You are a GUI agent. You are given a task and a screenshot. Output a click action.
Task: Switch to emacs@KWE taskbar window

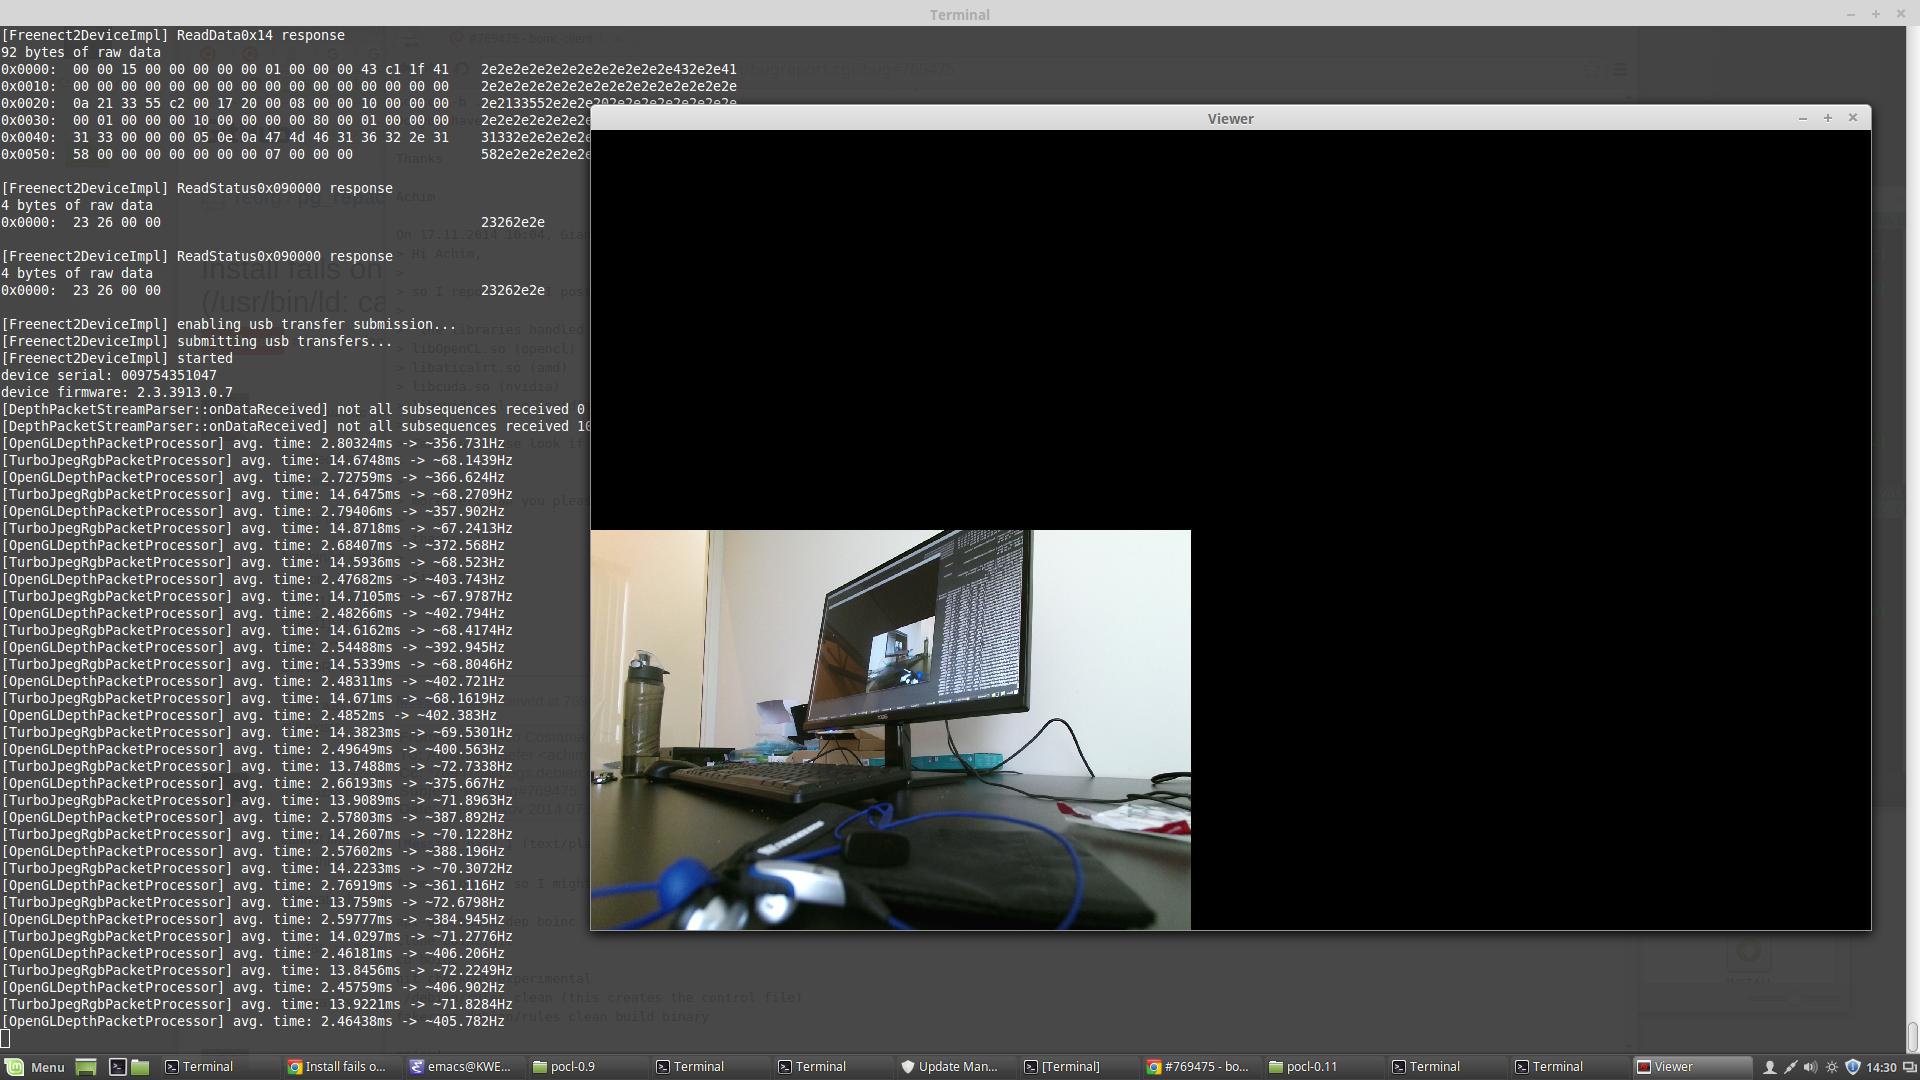(460, 1067)
